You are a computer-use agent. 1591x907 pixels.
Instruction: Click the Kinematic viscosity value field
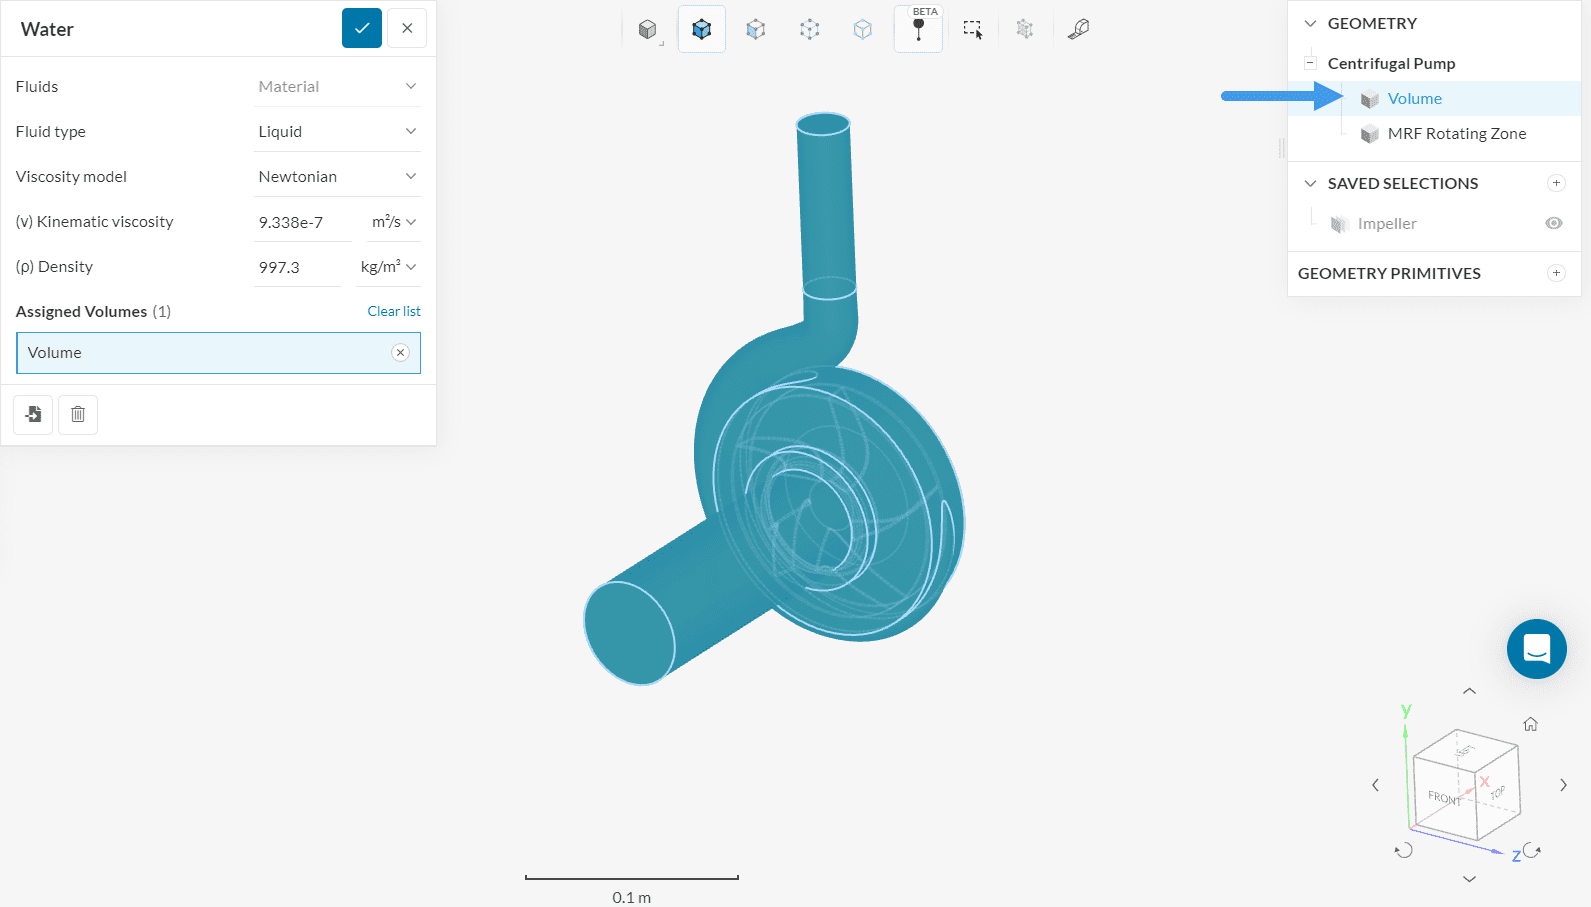(x=302, y=222)
